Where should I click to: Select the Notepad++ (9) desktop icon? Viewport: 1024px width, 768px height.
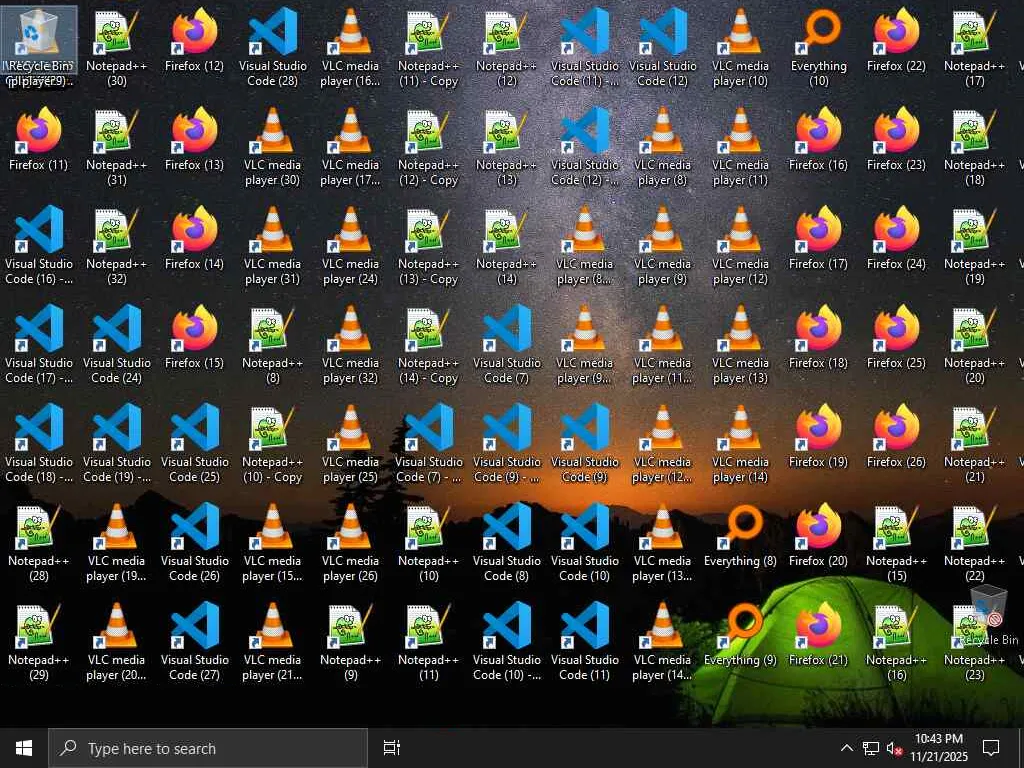pos(350,643)
